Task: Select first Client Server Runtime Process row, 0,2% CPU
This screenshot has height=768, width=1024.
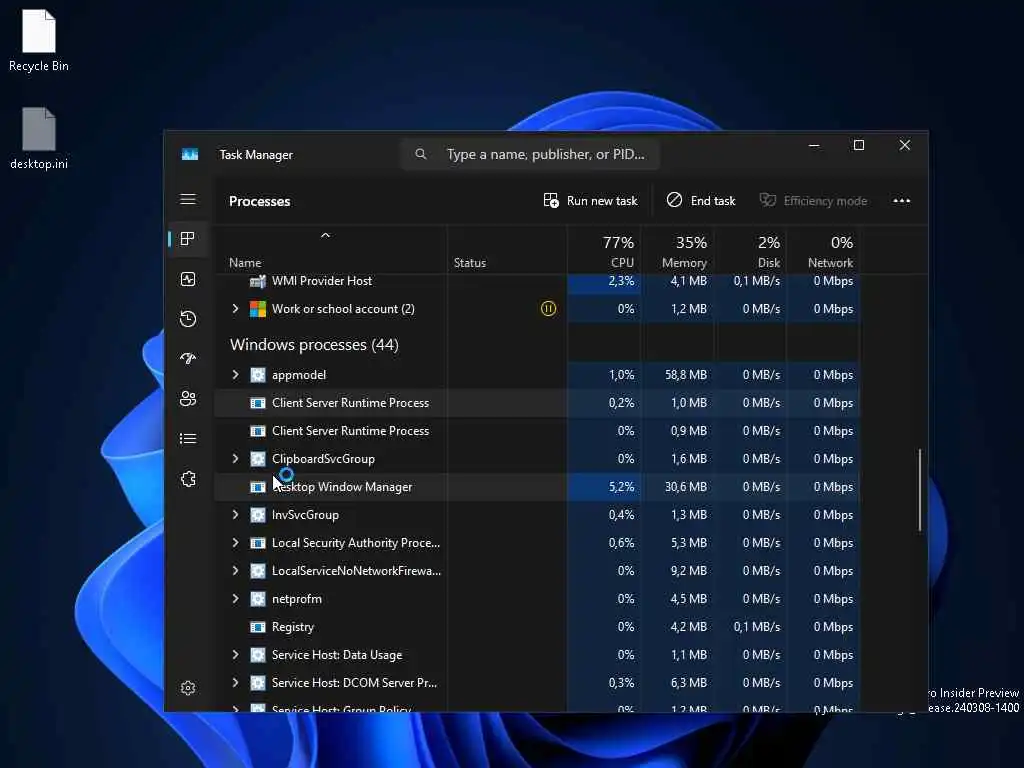Action: point(537,403)
